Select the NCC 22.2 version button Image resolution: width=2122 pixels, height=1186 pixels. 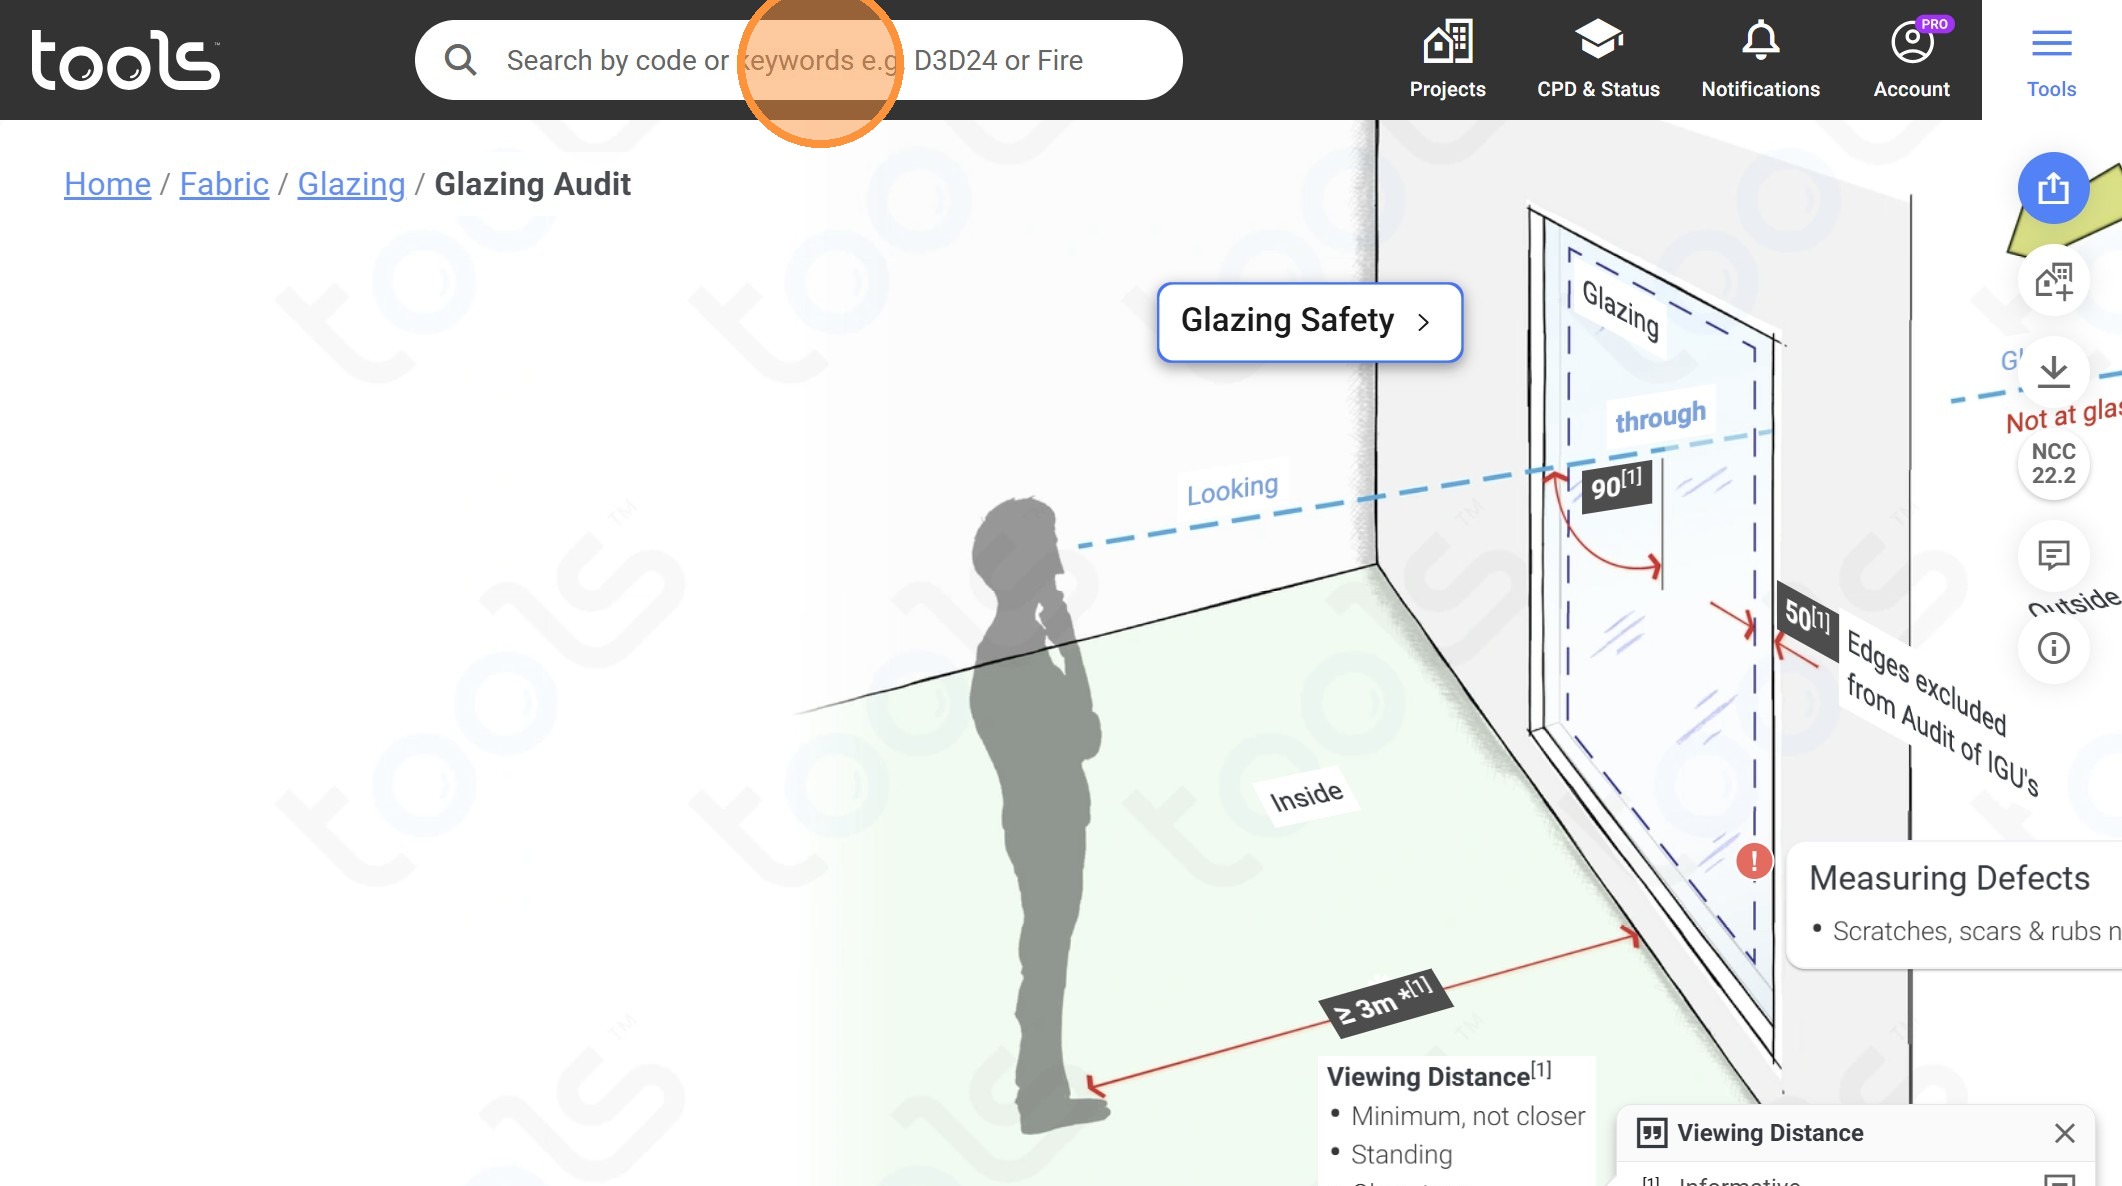[2053, 464]
